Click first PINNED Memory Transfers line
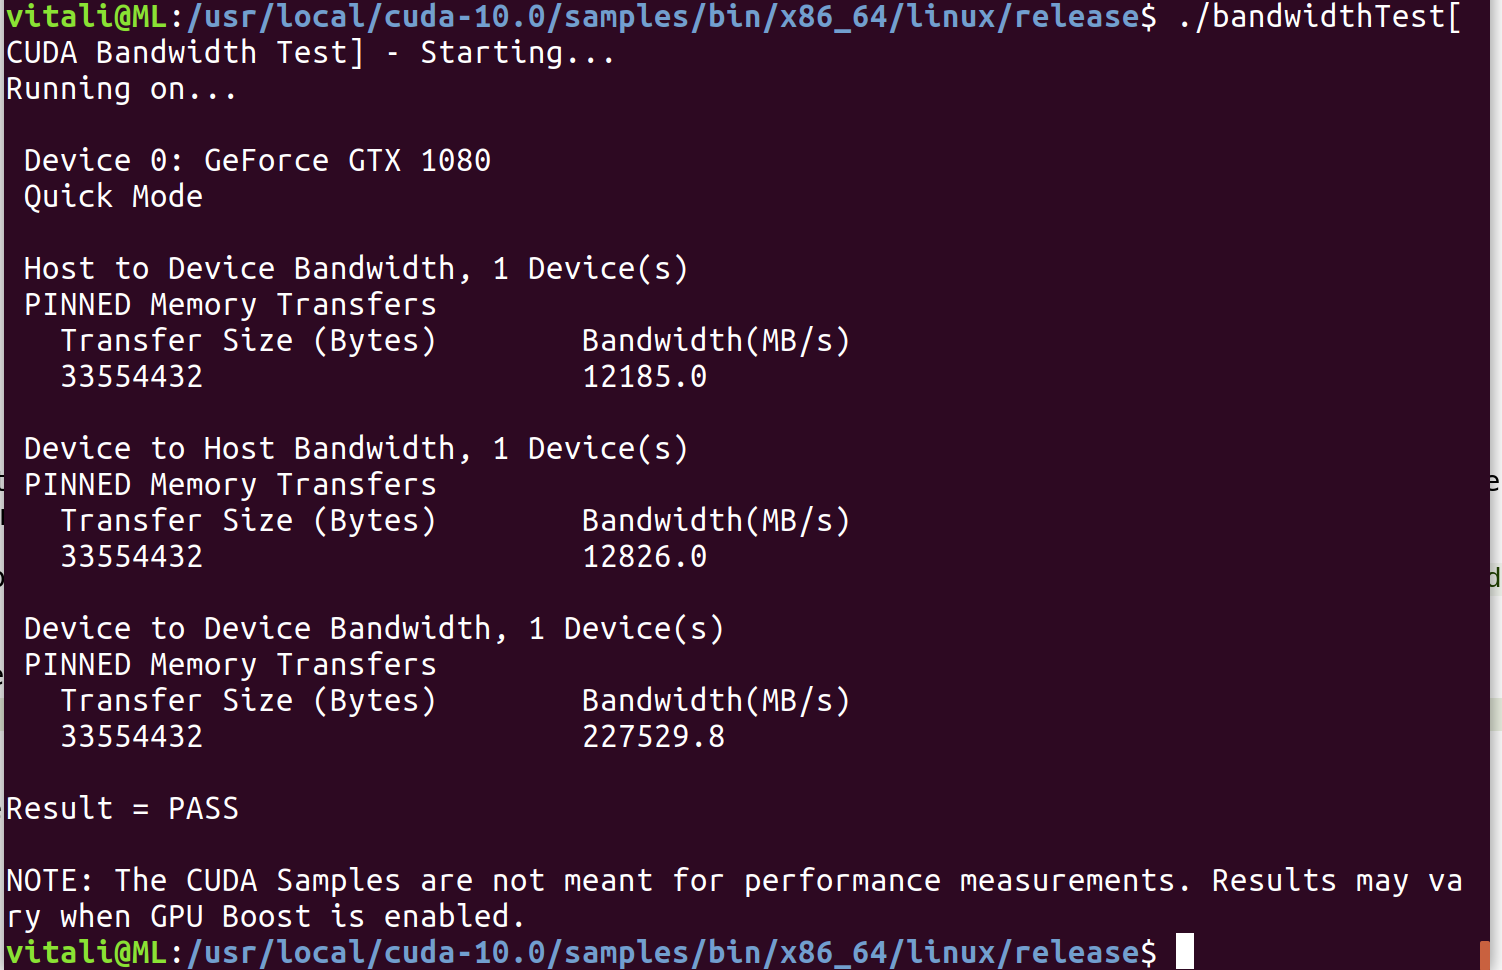Viewport: 1502px width, 970px height. 231,305
